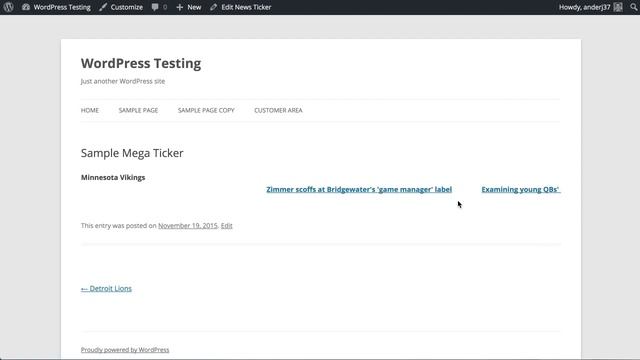Open the Customize option in admin bar
640x360 pixels.
(121, 7)
